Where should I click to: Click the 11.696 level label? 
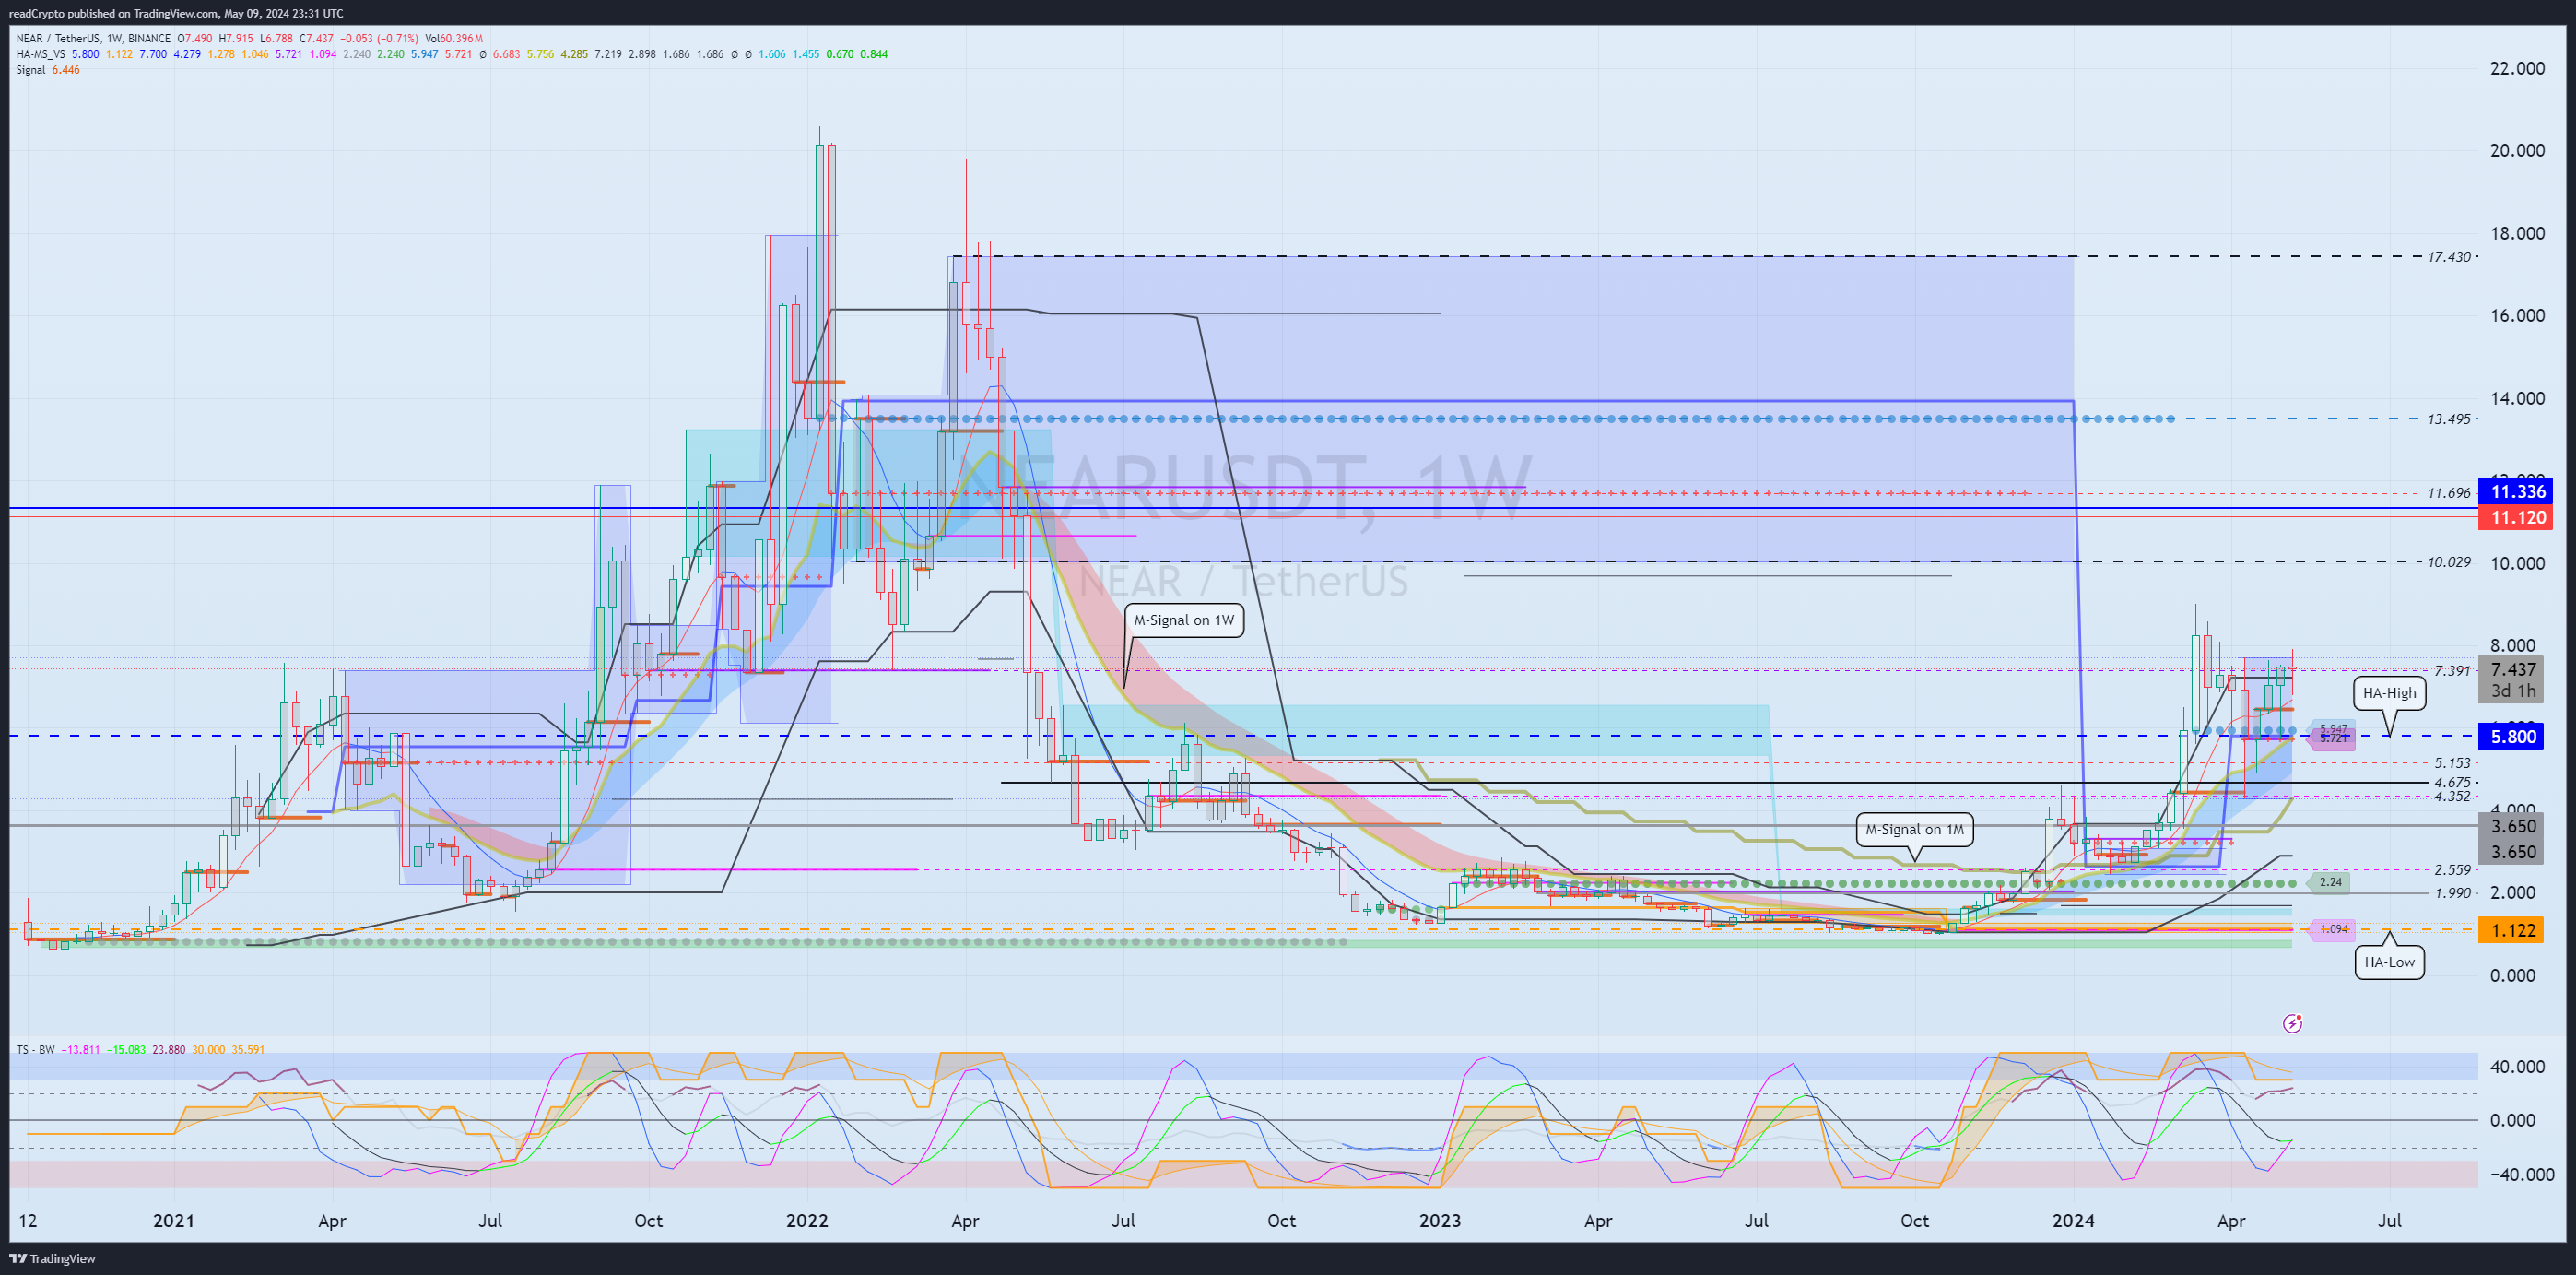[x=2449, y=493]
